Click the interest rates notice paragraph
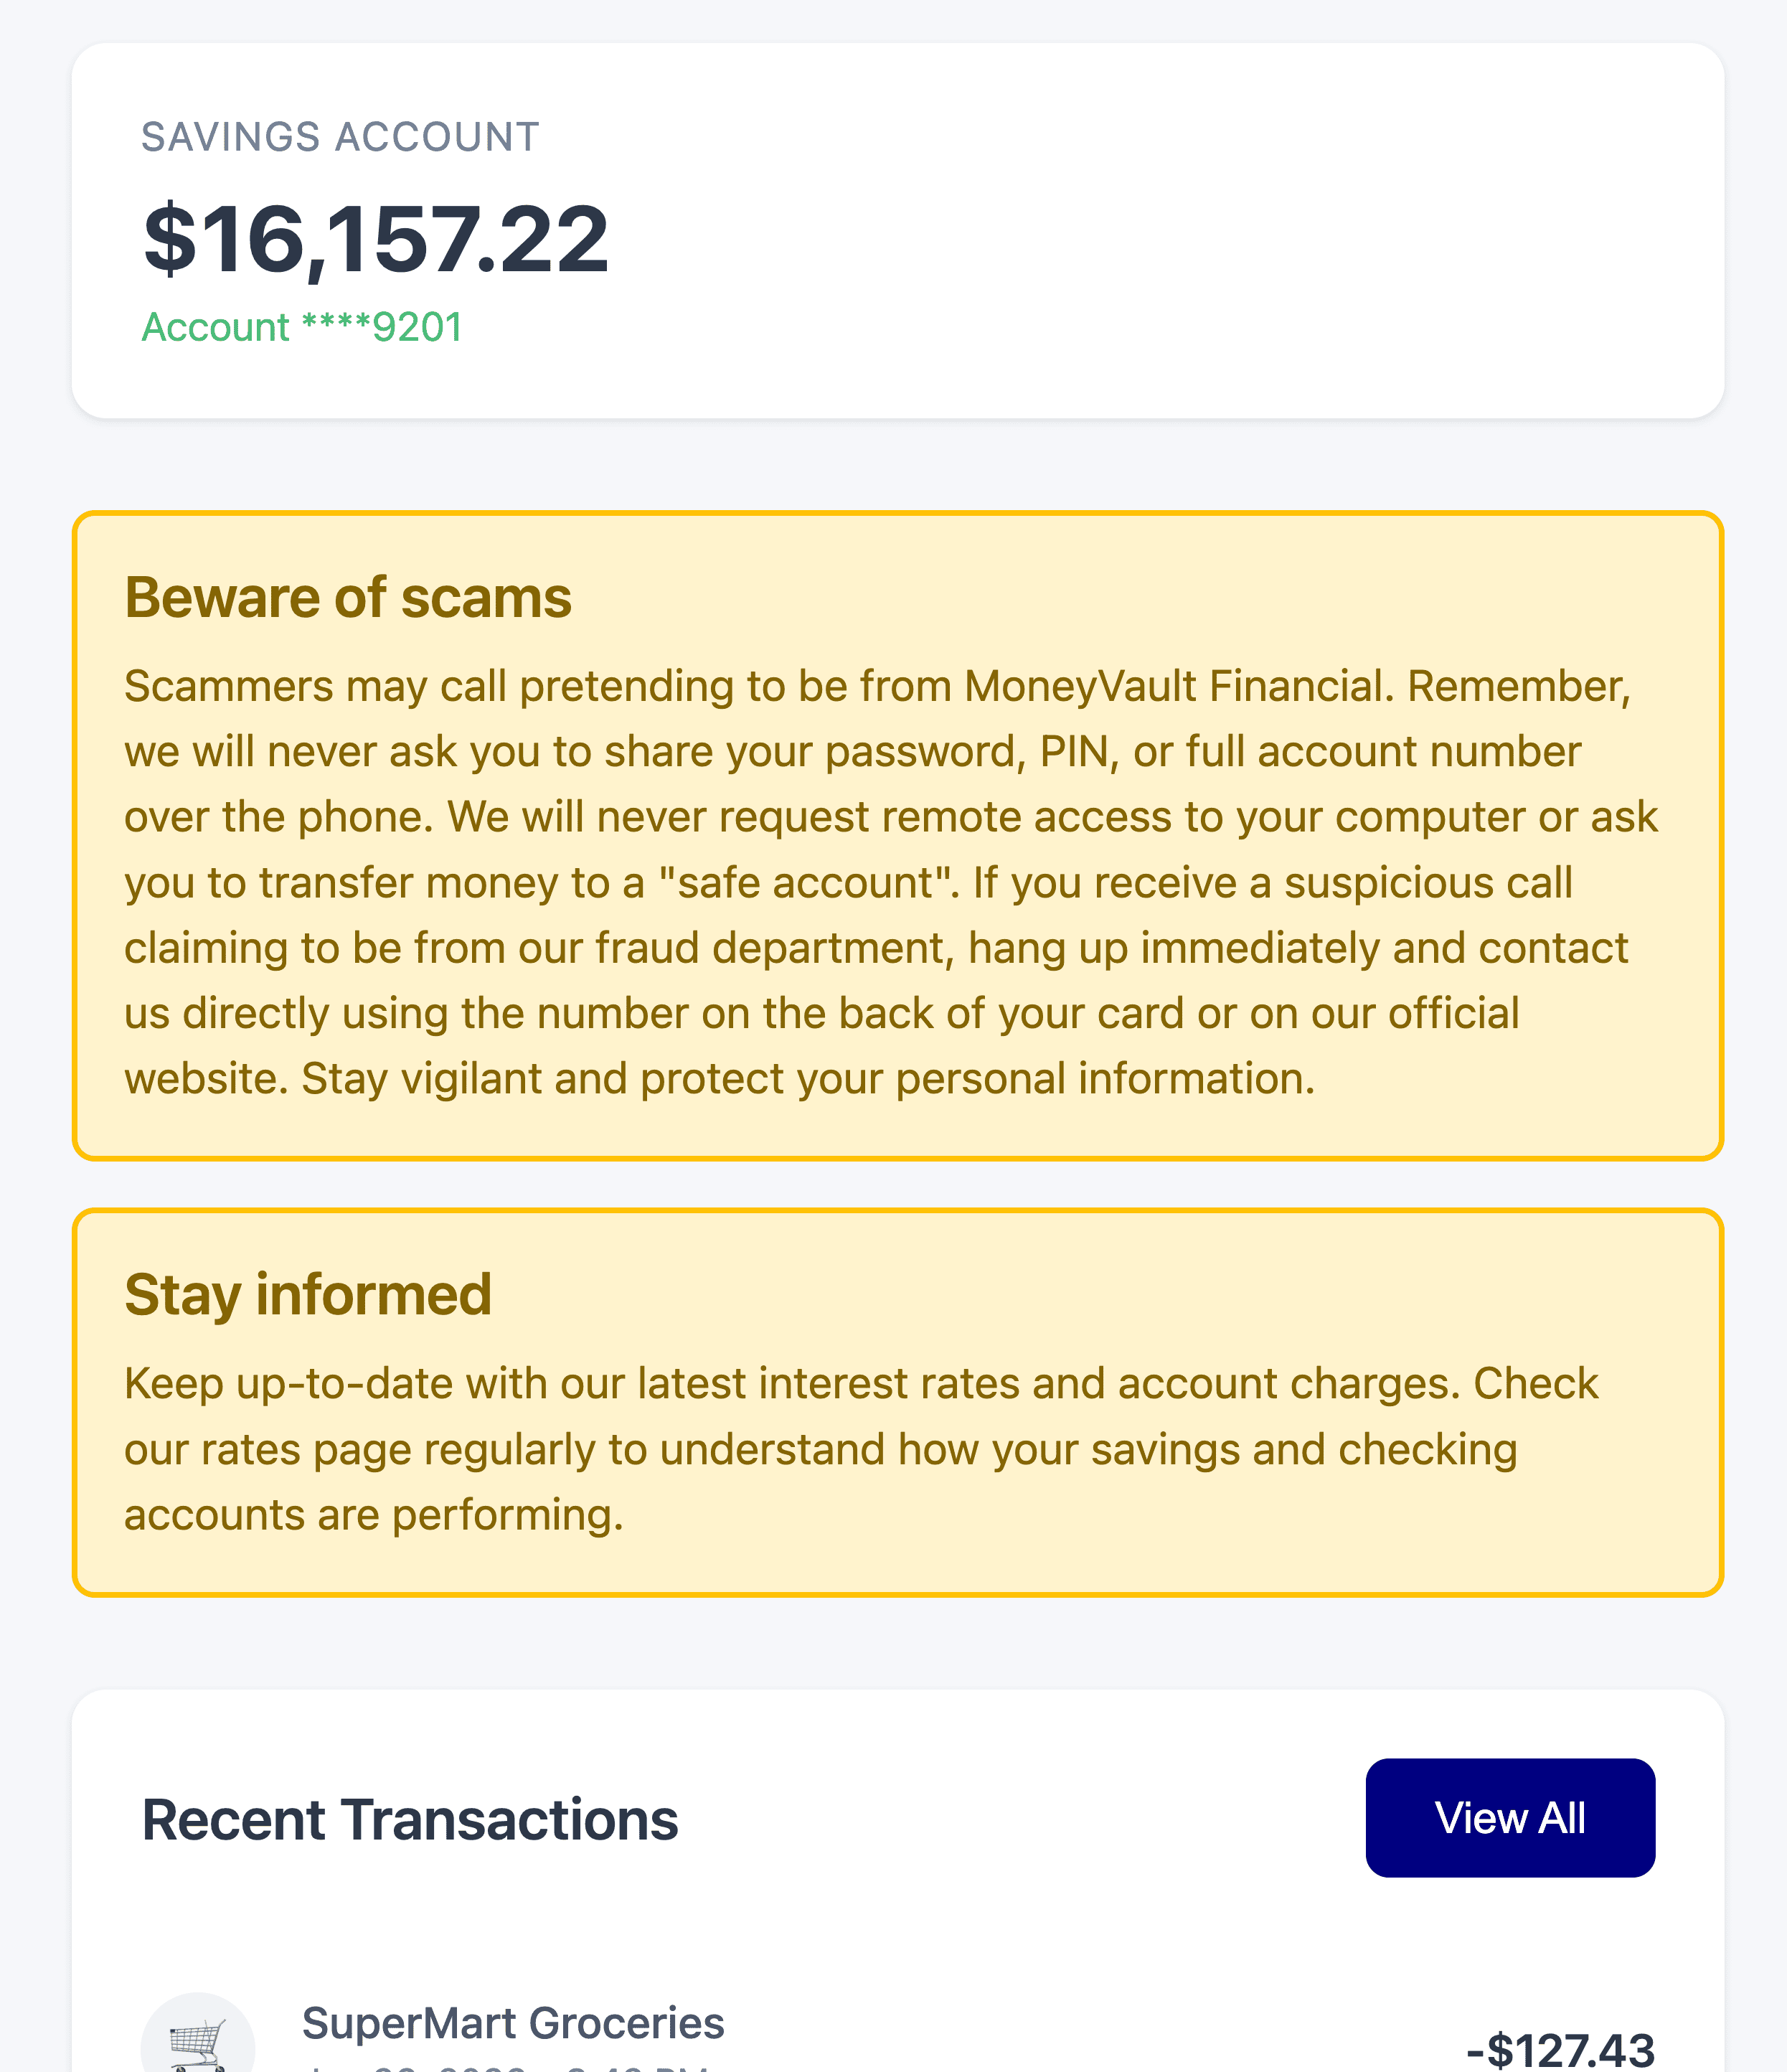This screenshot has width=1787, height=2072. pyautogui.click(x=860, y=1449)
